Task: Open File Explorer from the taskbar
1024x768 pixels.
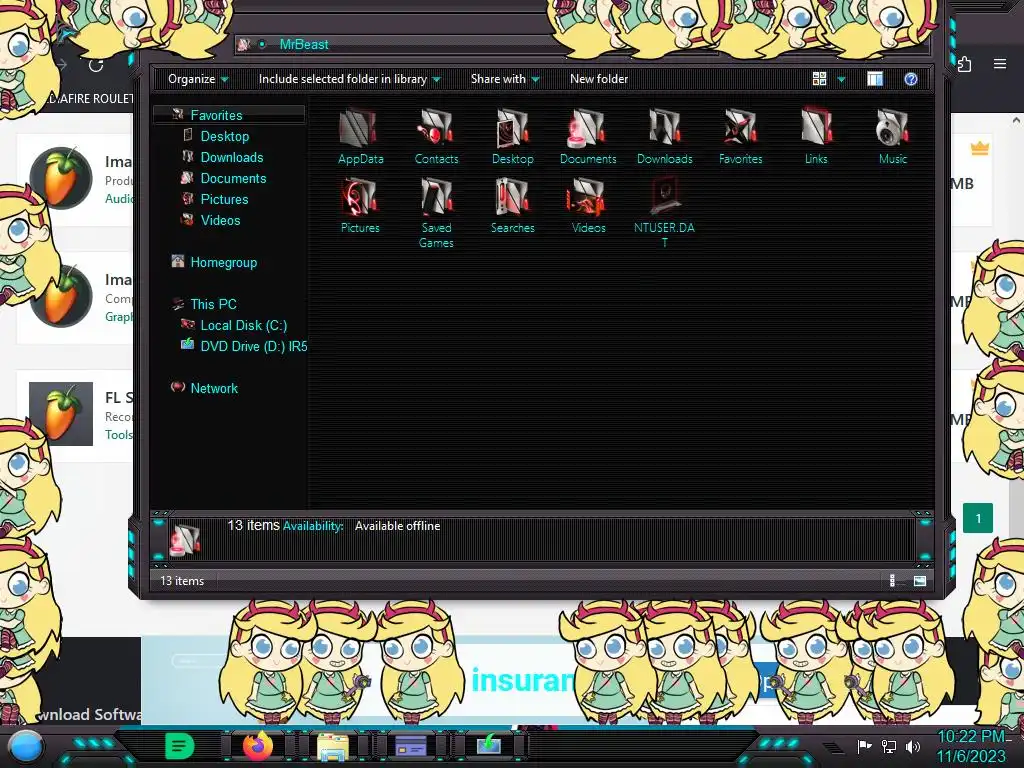Action: tap(332, 746)
